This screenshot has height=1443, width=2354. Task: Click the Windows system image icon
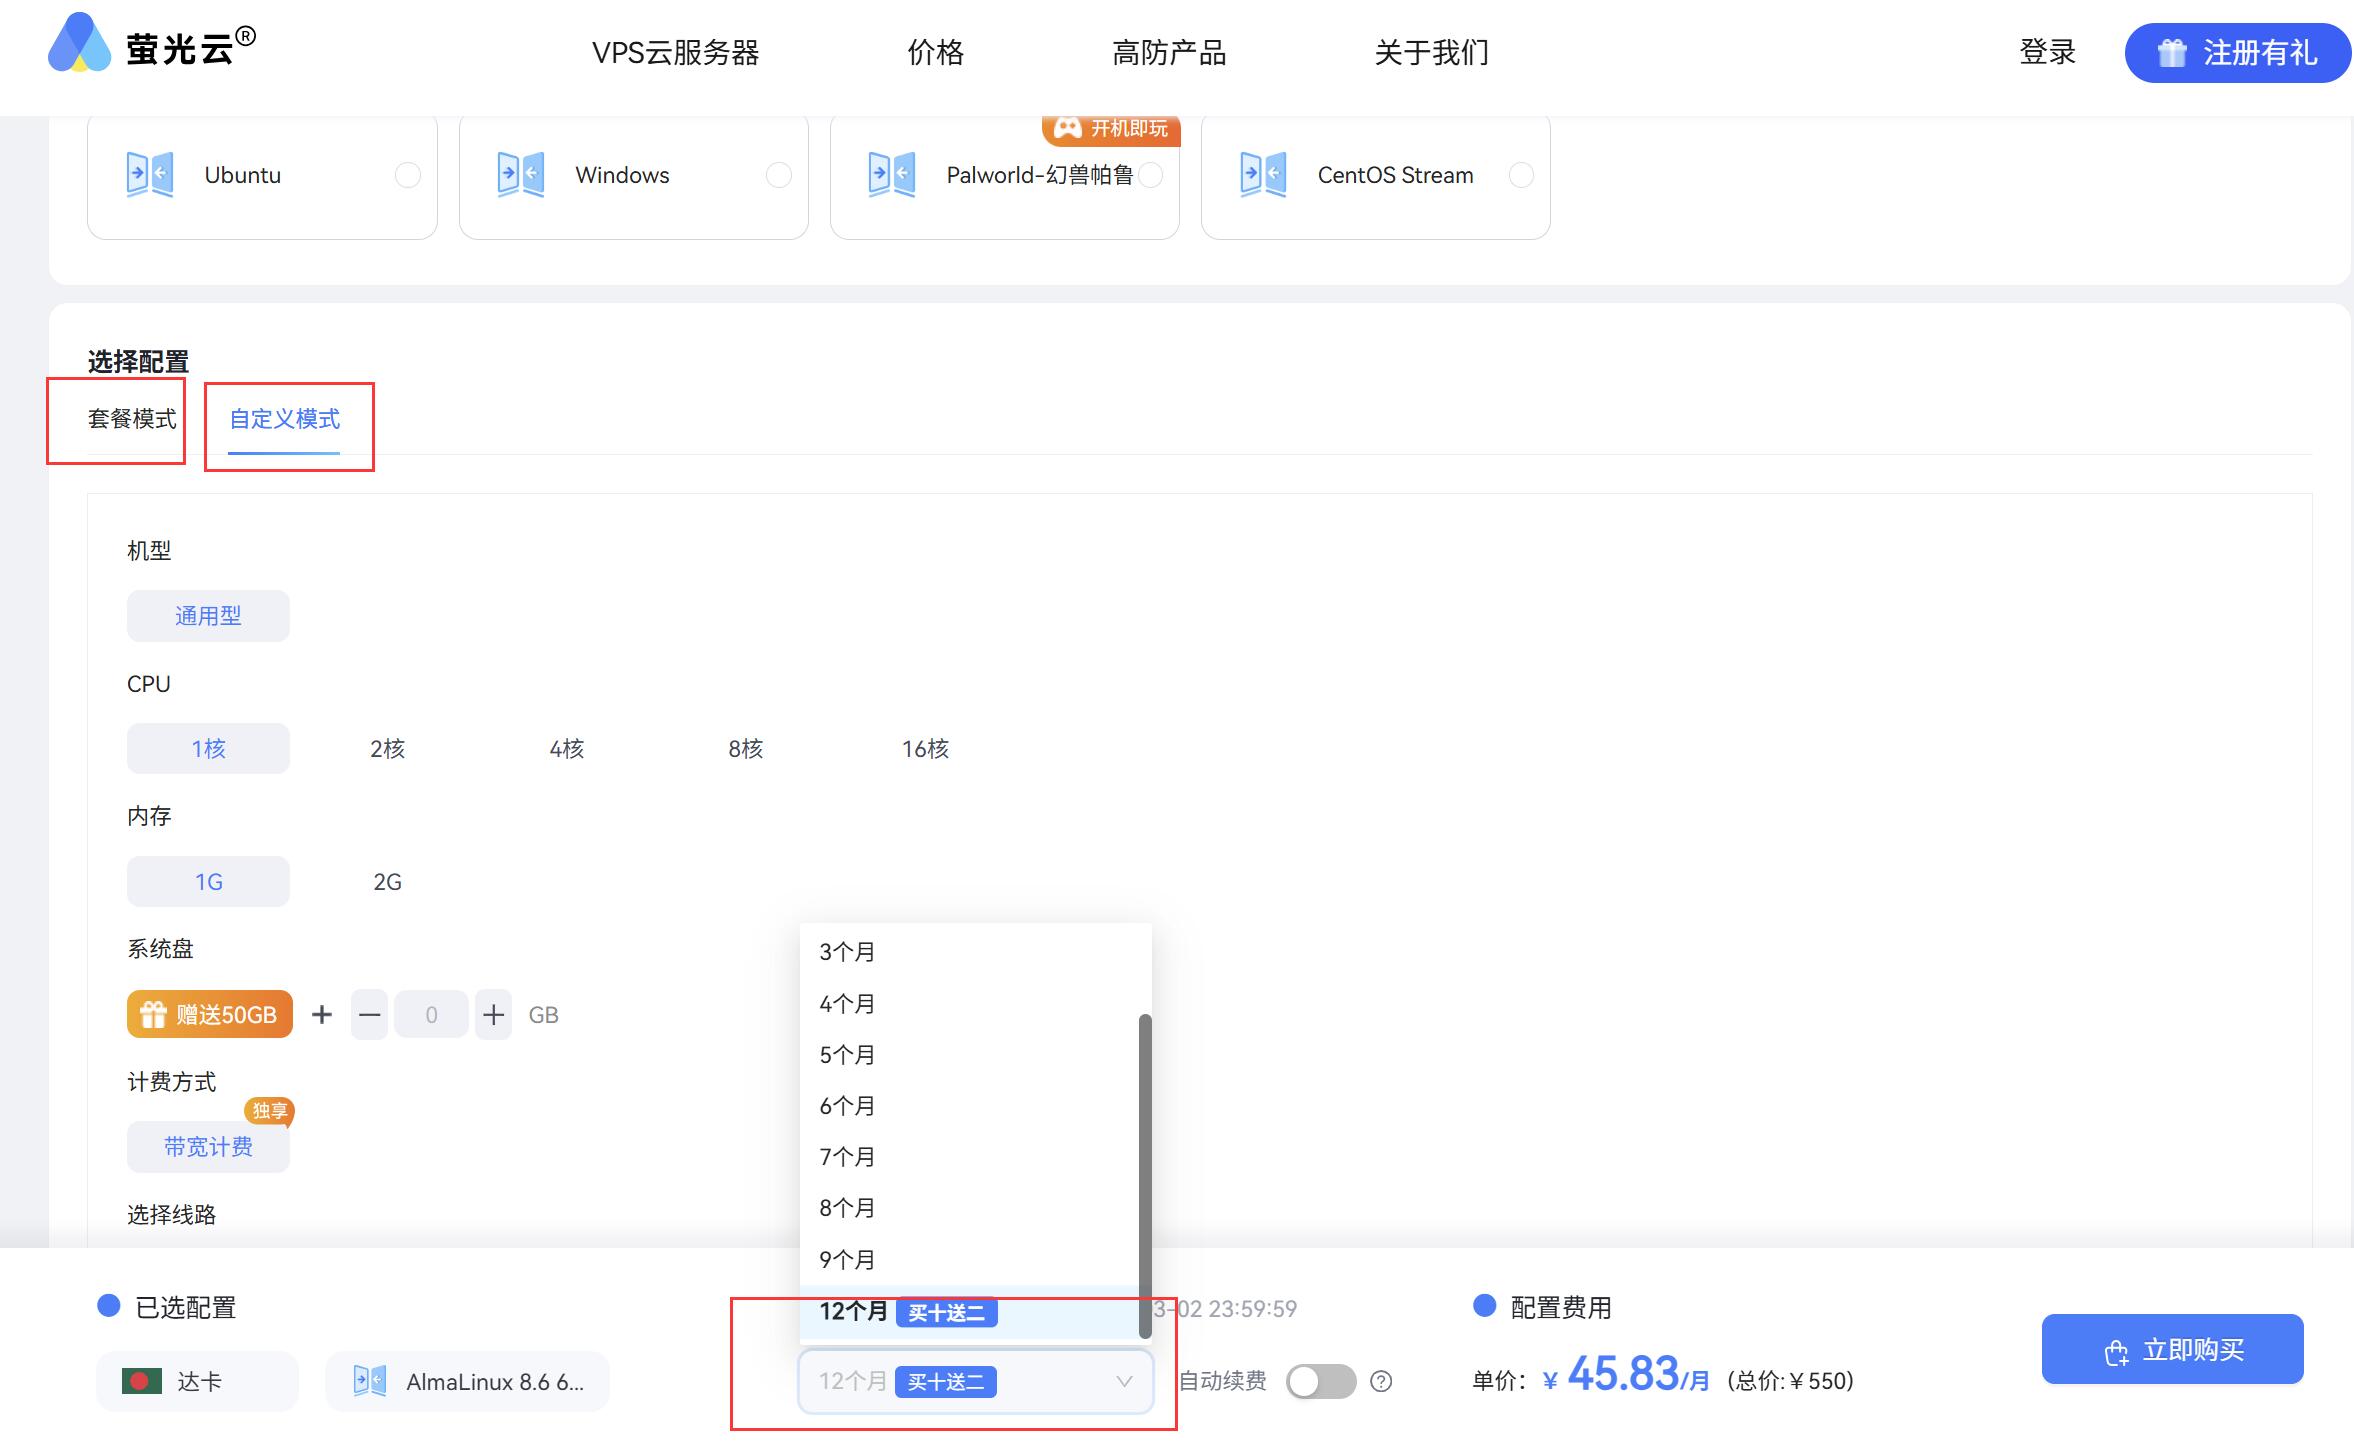coord(519,174)
